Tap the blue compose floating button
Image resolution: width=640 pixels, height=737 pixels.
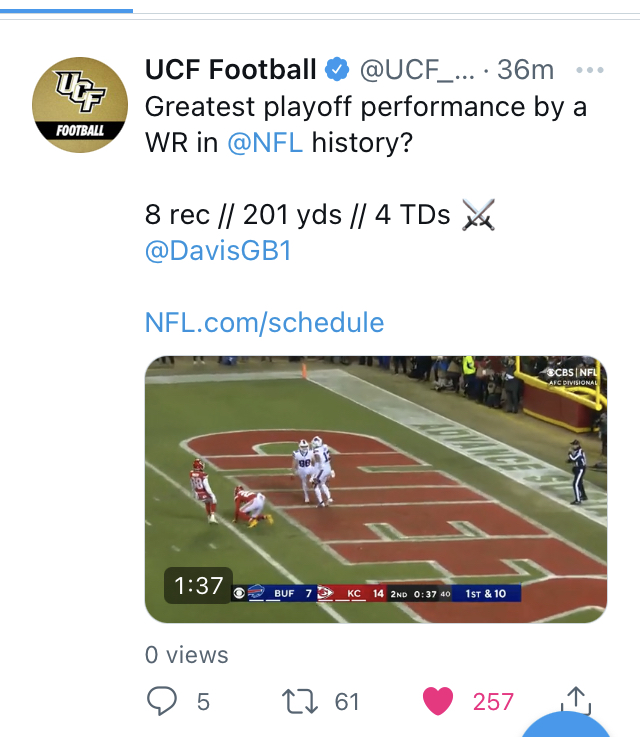pyautogui.click(x=566, y=726)
